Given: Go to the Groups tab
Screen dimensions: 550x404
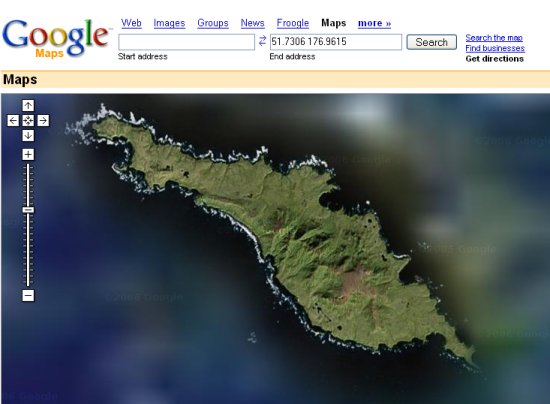Looking at the screenshot, I should tap(213, 23).
